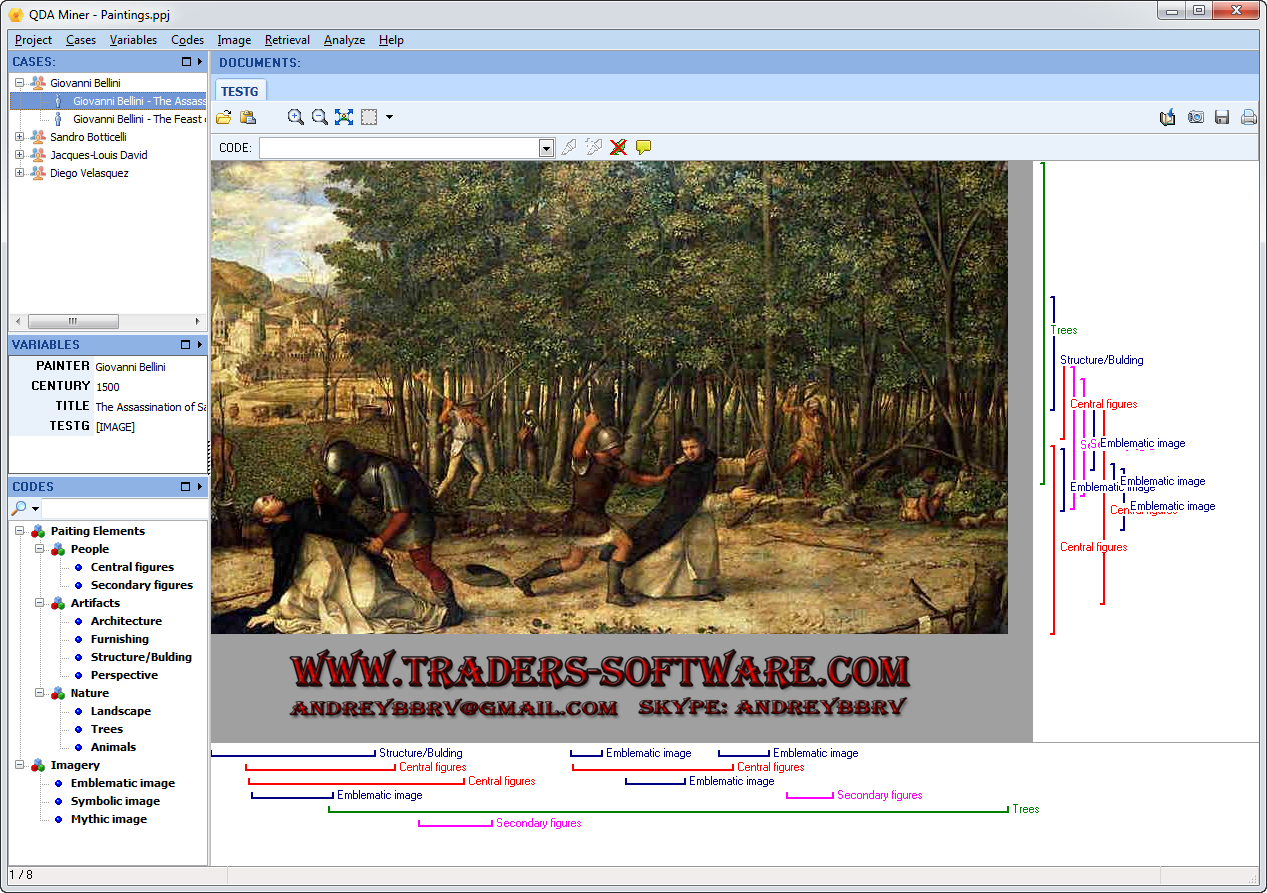The width and height of the screenshot is (1267, 893).
Task: Click the paste clipboard icon
Action: click(248, 117)
